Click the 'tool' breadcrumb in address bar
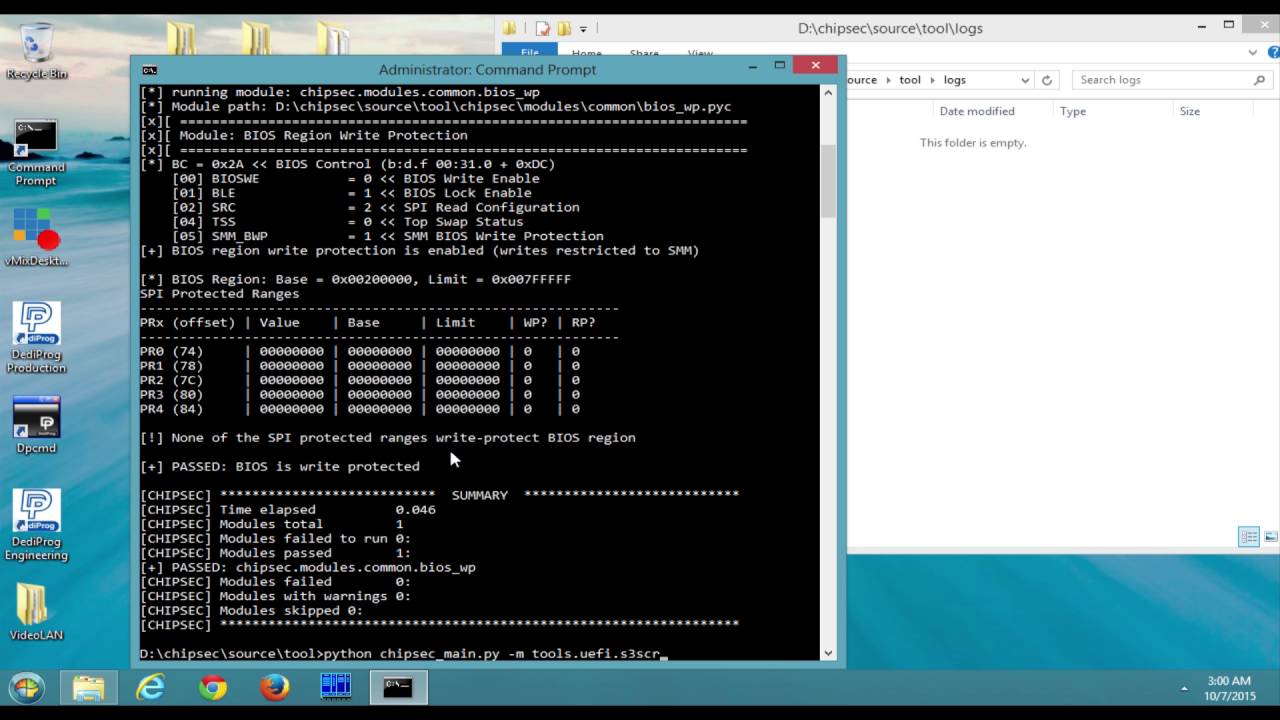Image resolution: width=1280 pixels, height=720 pixels. coord(910,80)
